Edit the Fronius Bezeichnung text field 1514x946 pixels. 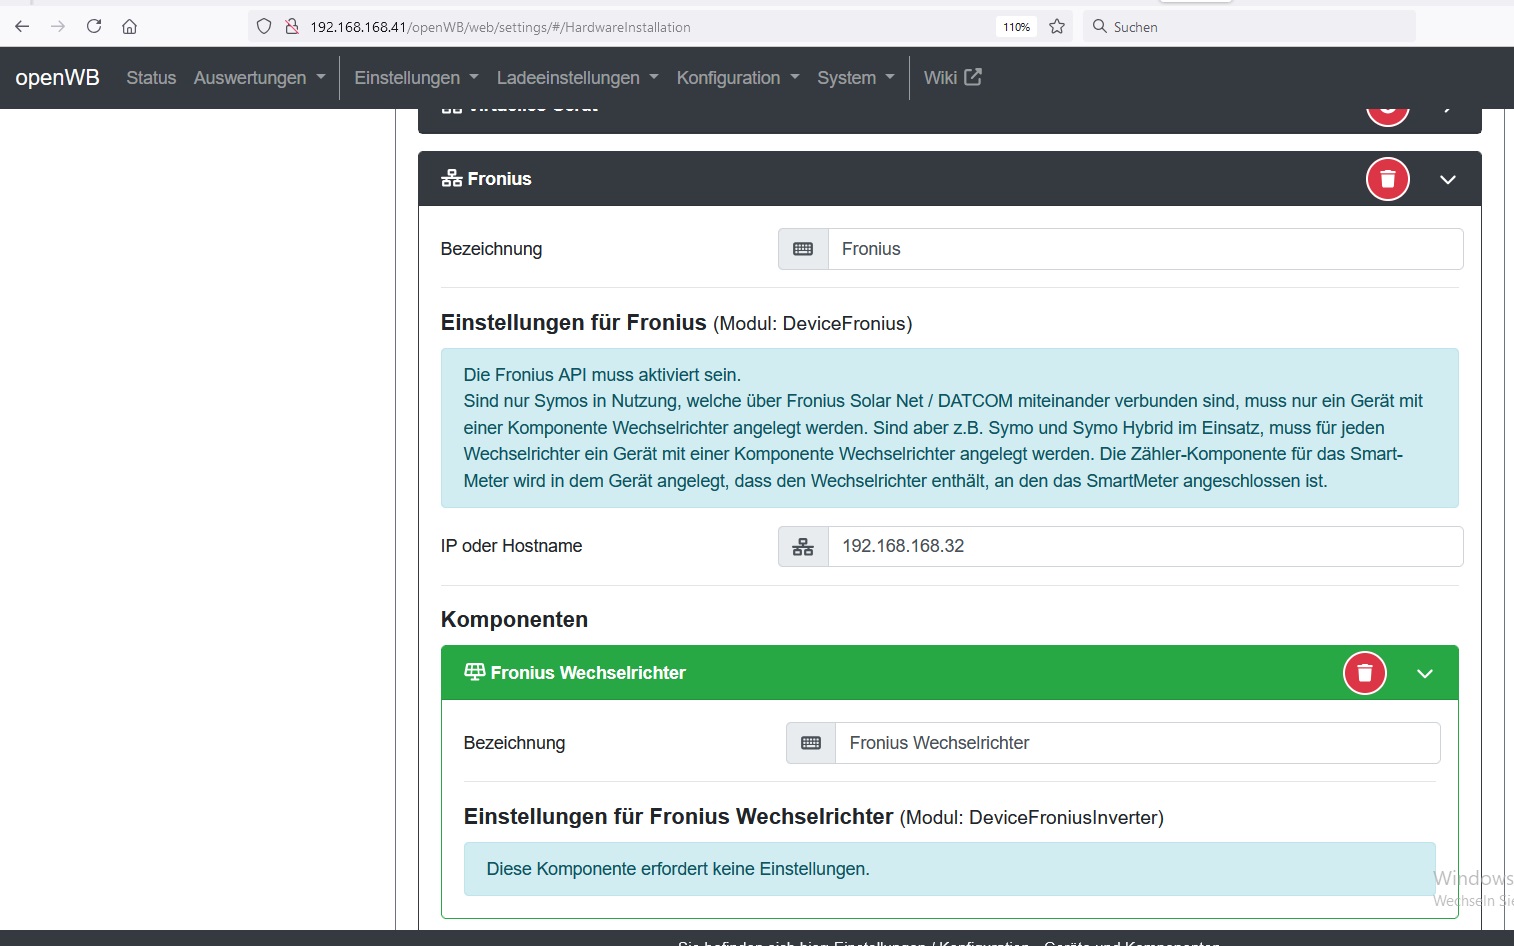(1145, 249)
